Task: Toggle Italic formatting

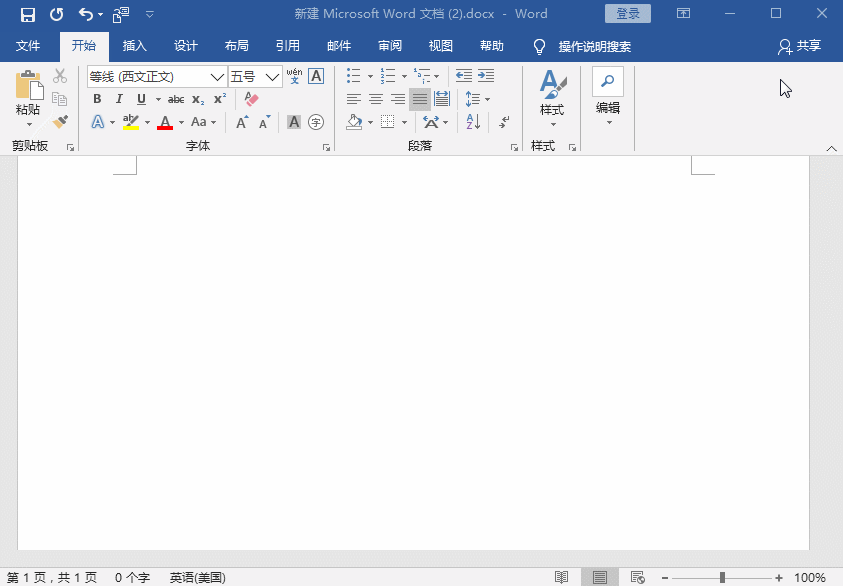Action: coord(119,99)
